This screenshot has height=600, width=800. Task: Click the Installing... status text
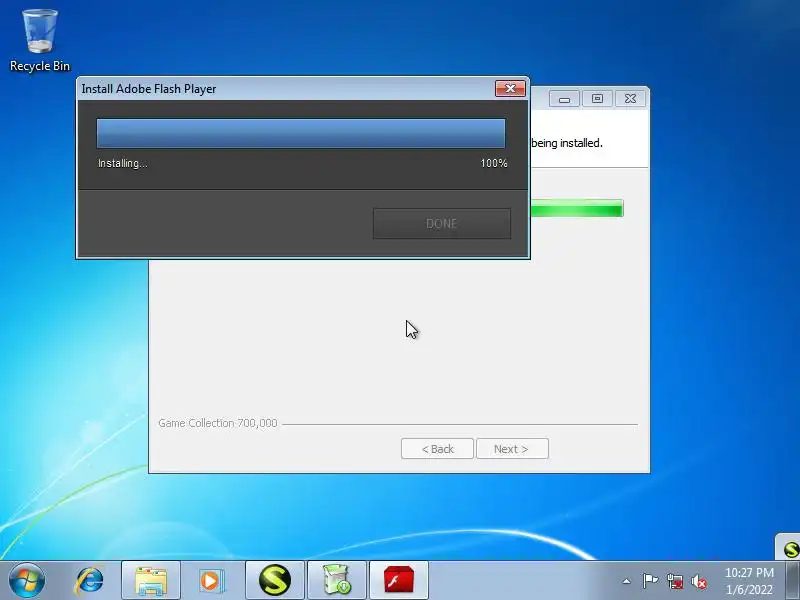tap(122, 163)
